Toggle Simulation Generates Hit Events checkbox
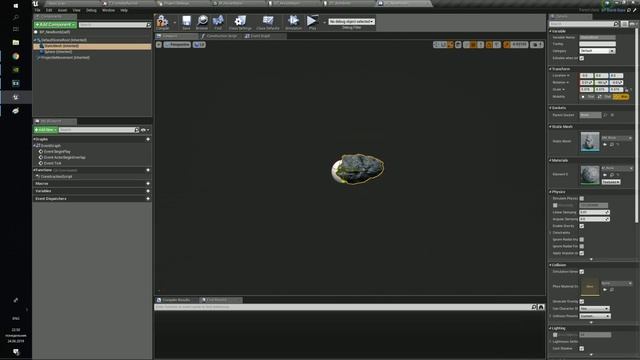Viewport: 640px width, 360px height. pyautogui.click(x=582, y=272)
